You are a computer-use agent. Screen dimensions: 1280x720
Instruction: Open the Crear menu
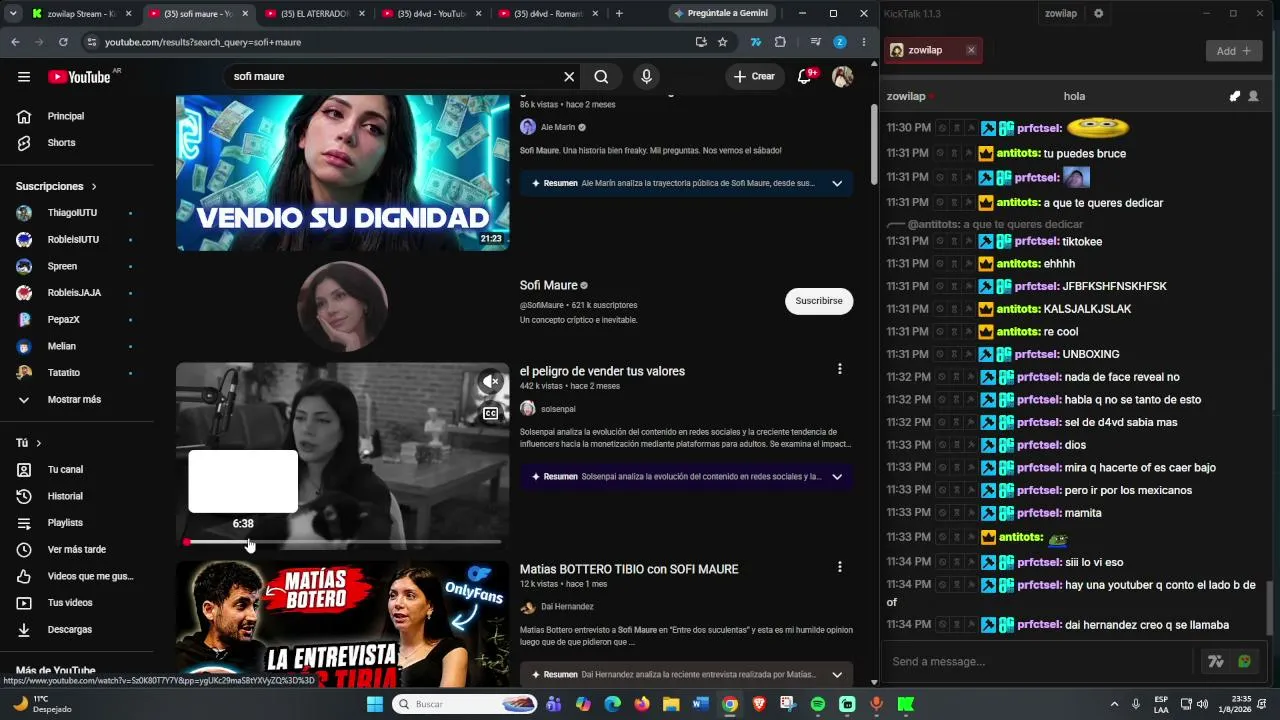754,77
